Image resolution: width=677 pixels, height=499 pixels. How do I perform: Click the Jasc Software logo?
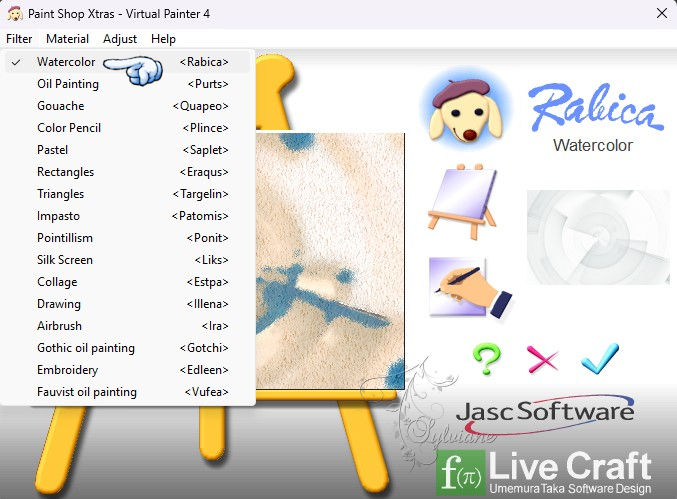pyautogui.click(x=545, y=414)
